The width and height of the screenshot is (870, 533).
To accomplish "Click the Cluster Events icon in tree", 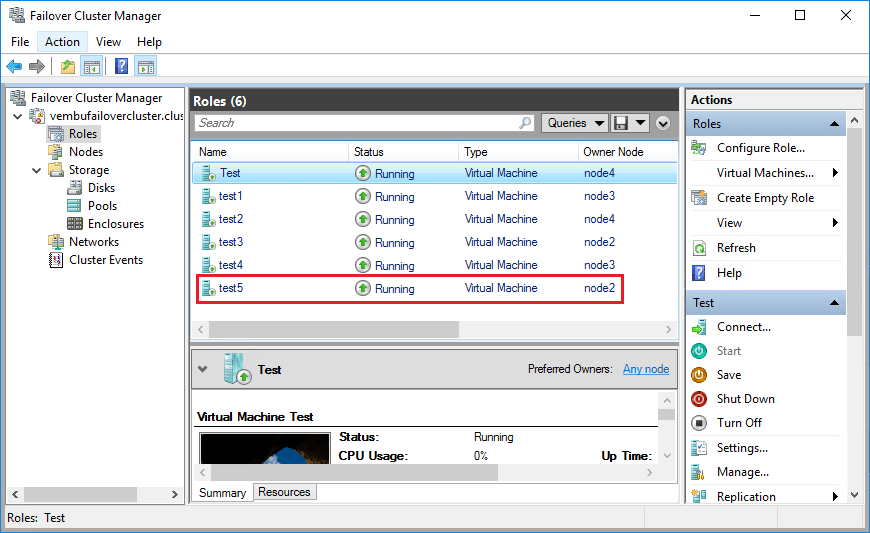I will click(x=56, y=260).
